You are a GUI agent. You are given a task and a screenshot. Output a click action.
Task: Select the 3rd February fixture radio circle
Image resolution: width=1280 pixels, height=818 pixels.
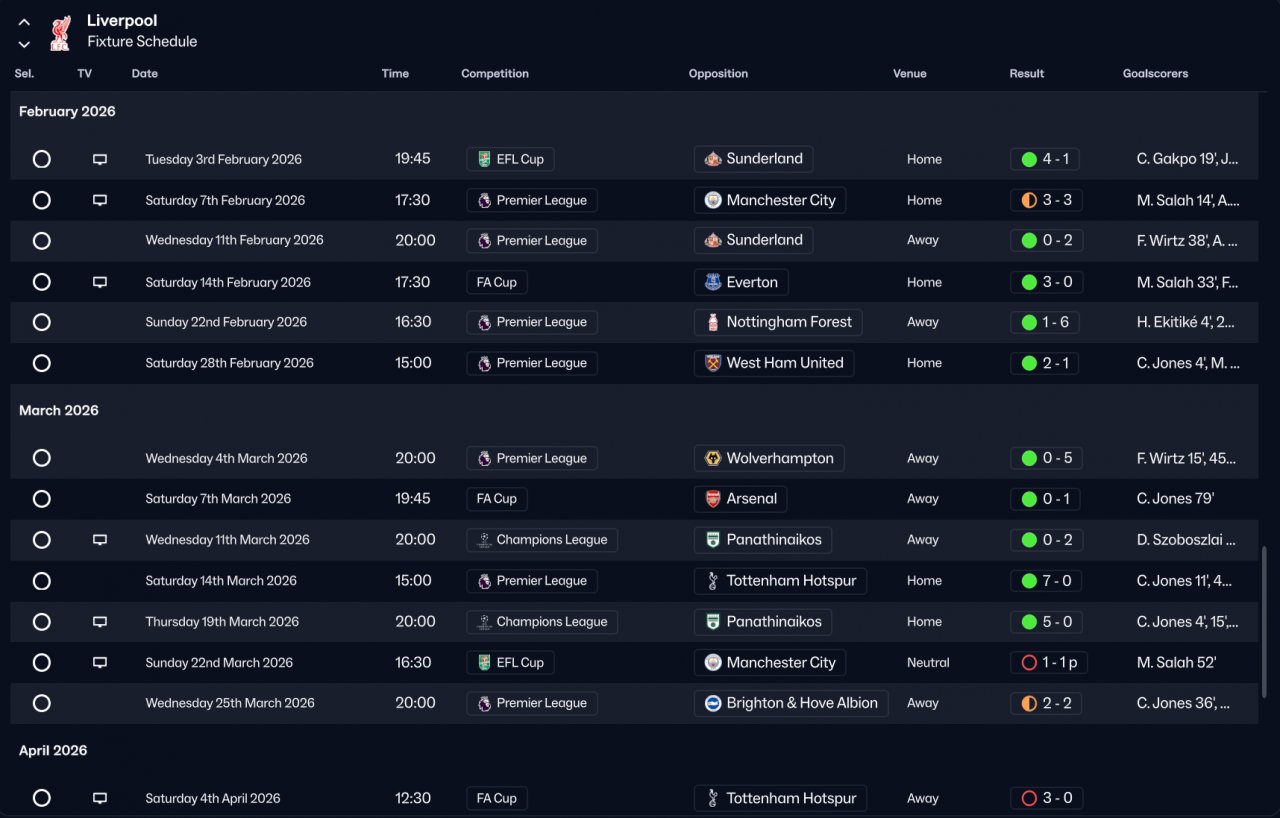tap(42, 159)
